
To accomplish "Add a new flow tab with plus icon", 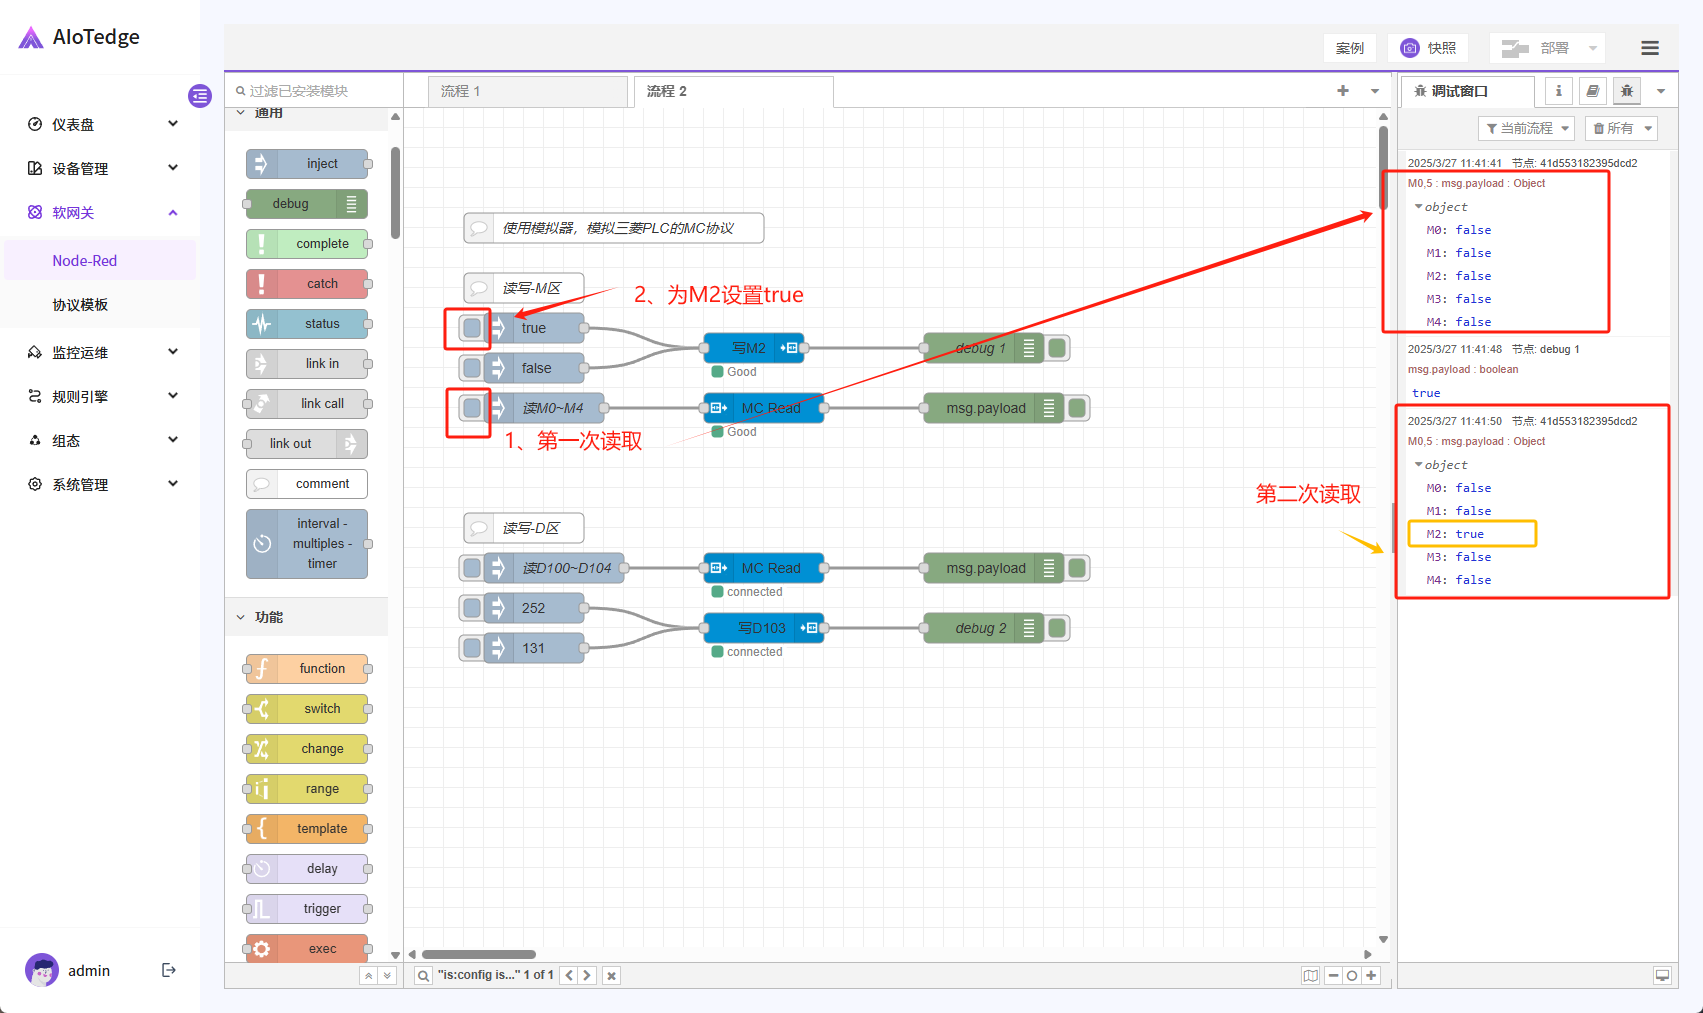I will coord(1343,91).
